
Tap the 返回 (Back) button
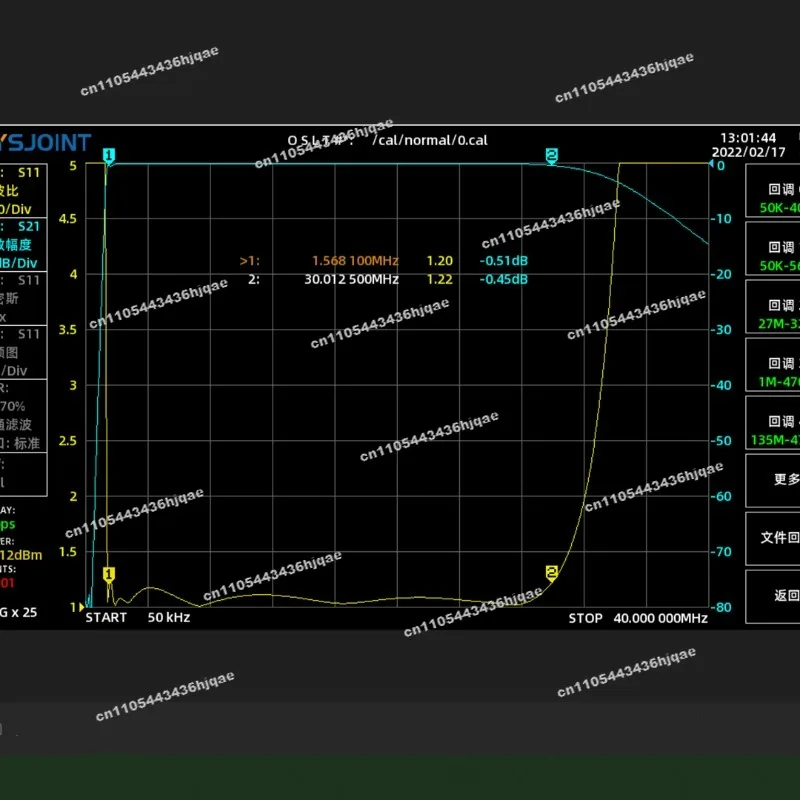[x=772, y=597]
